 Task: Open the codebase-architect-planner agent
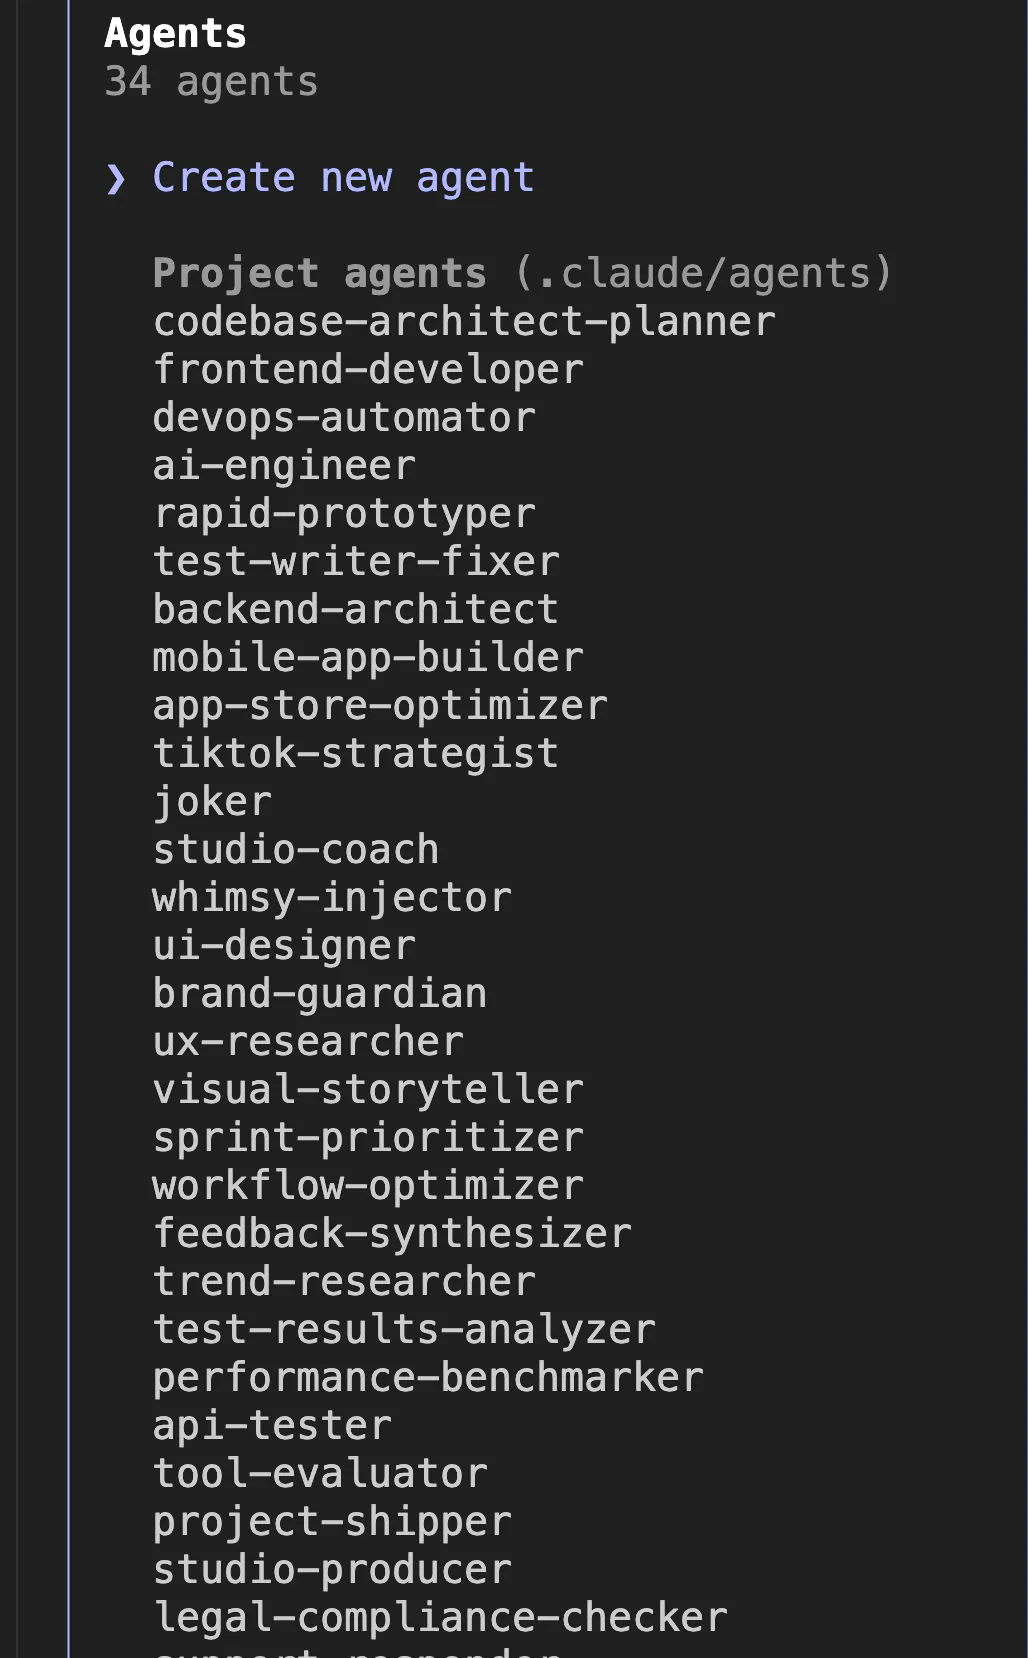[463, 322]
